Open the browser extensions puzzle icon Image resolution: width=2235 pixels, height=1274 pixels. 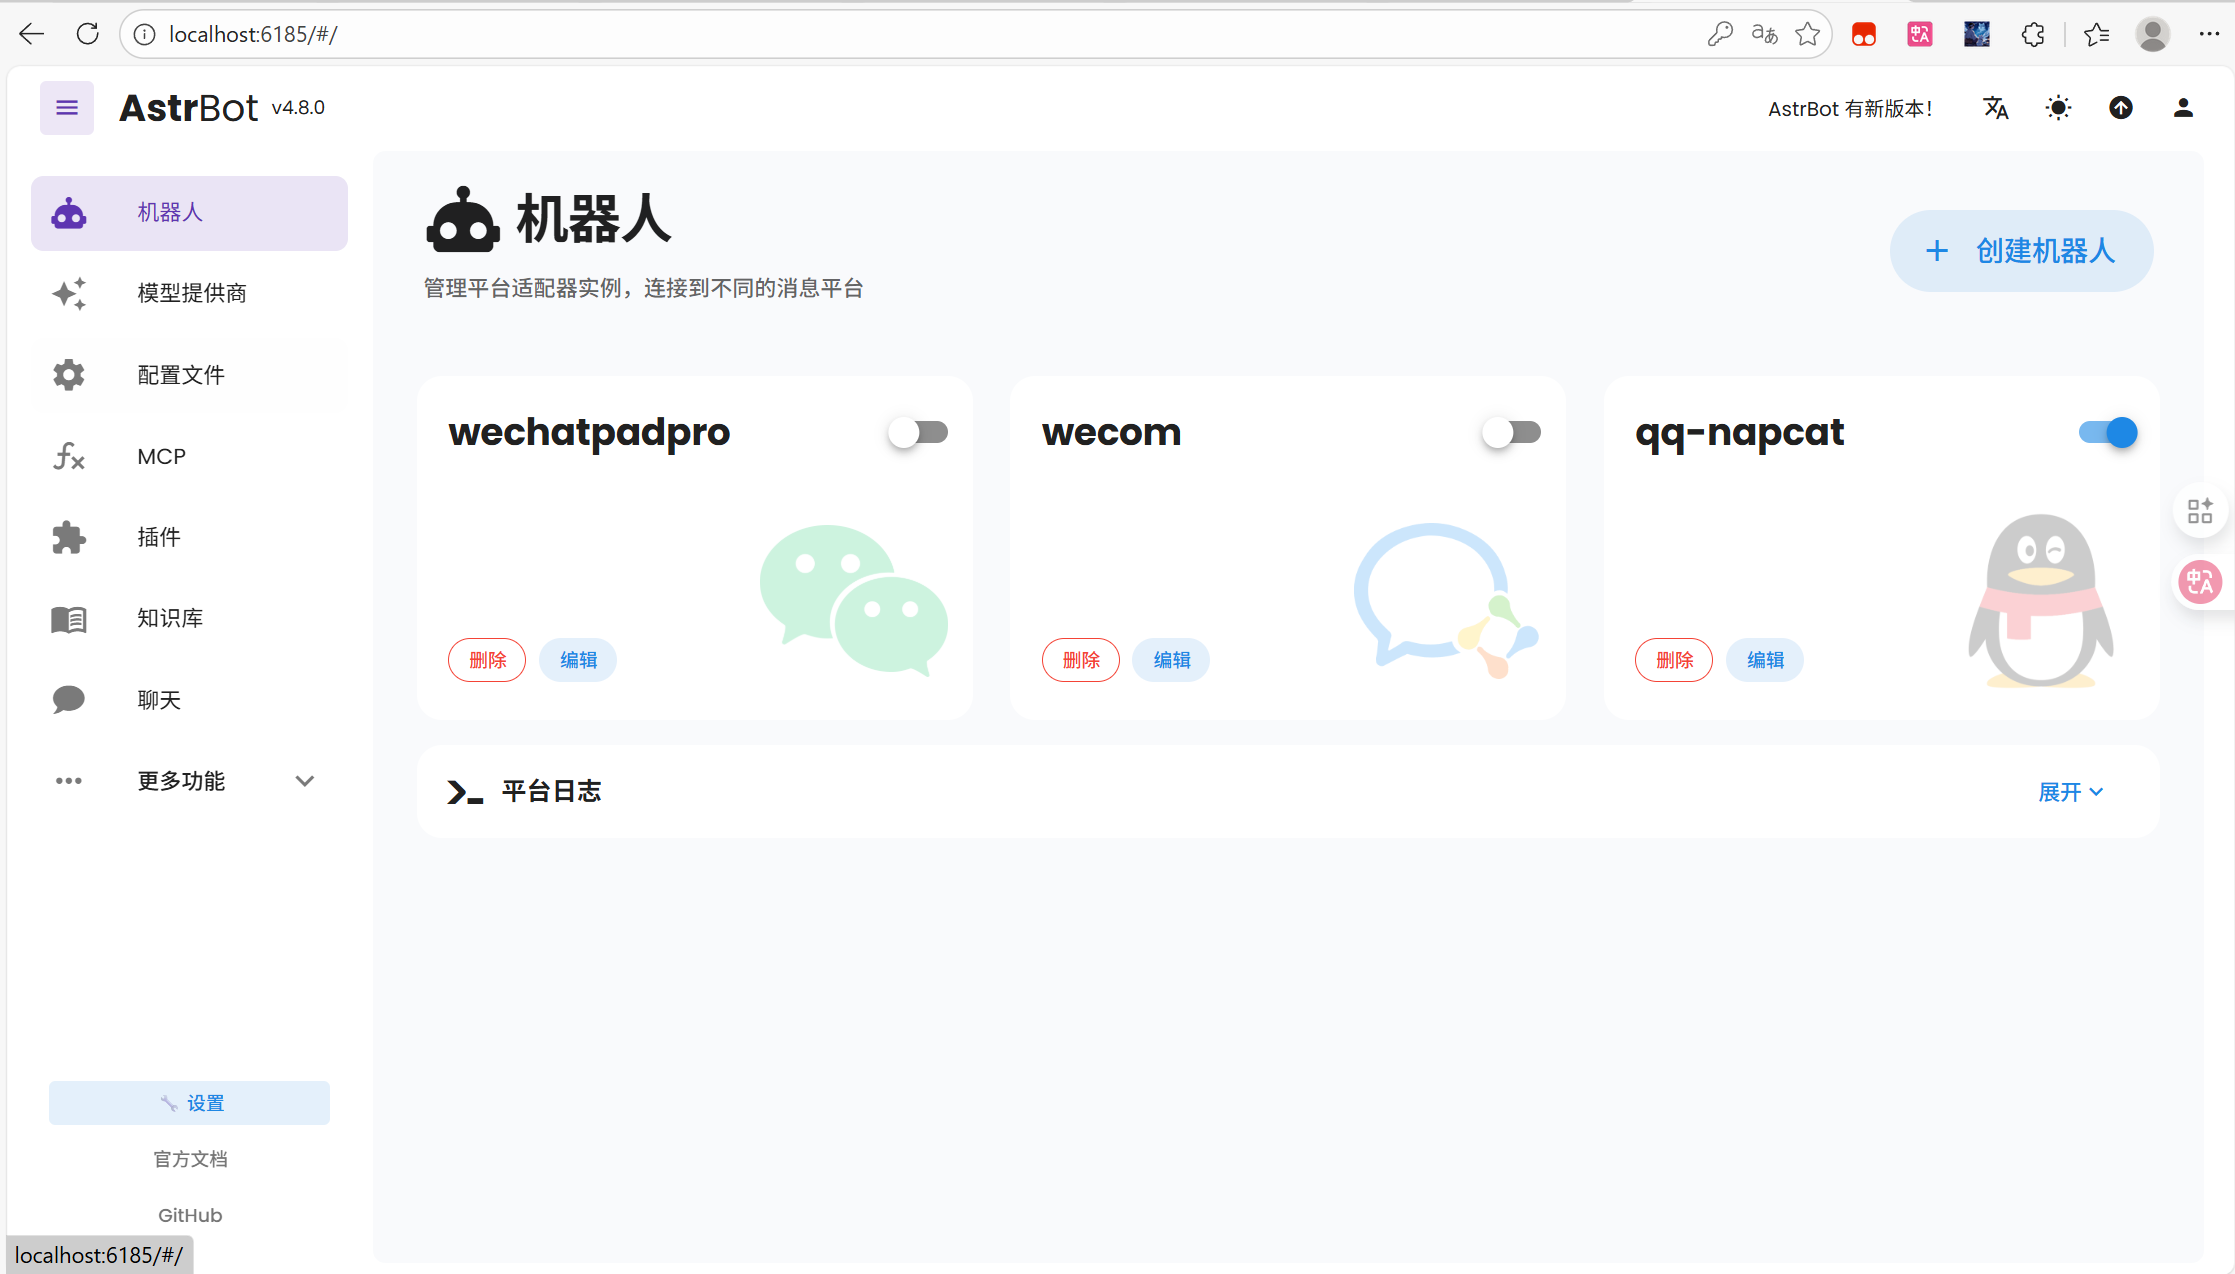tap(2033, 34)
